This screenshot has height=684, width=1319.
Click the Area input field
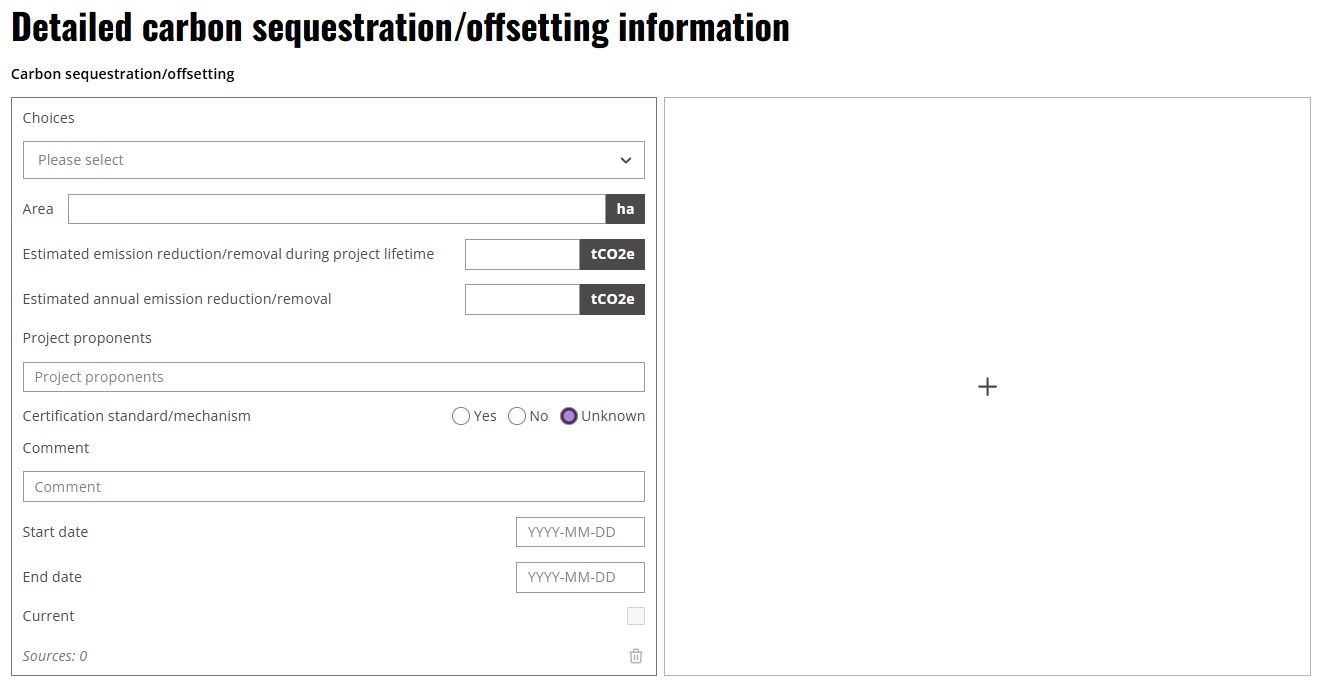point(336,209)
